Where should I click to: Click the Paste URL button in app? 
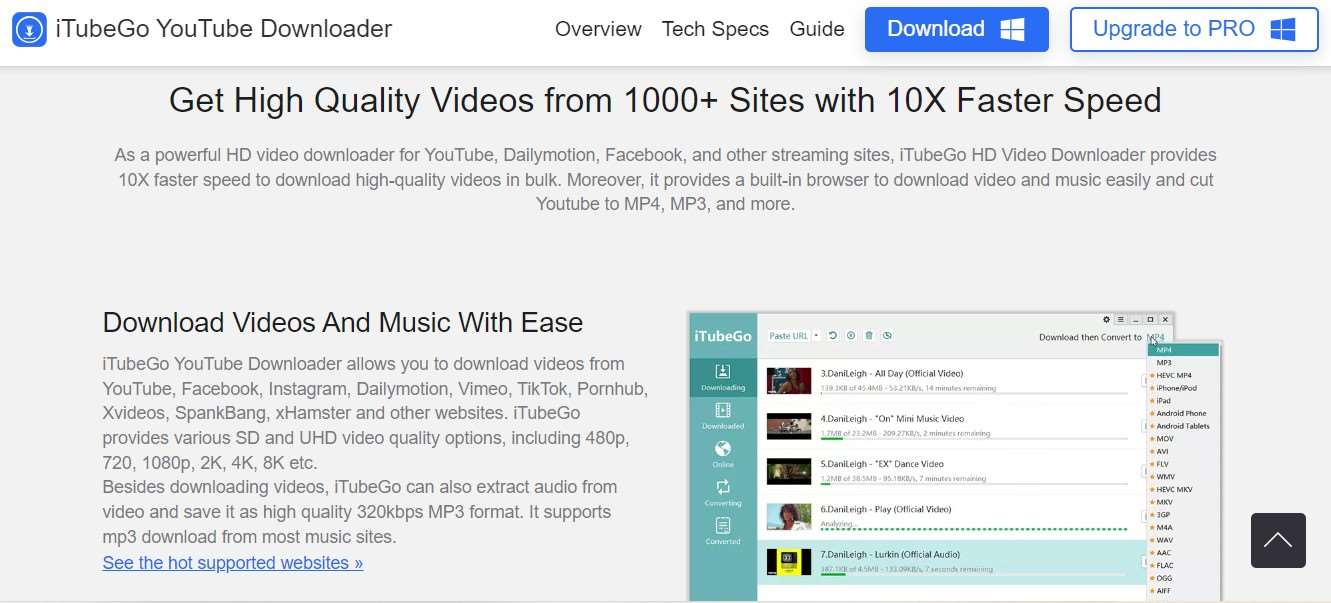tap(788, 336)
